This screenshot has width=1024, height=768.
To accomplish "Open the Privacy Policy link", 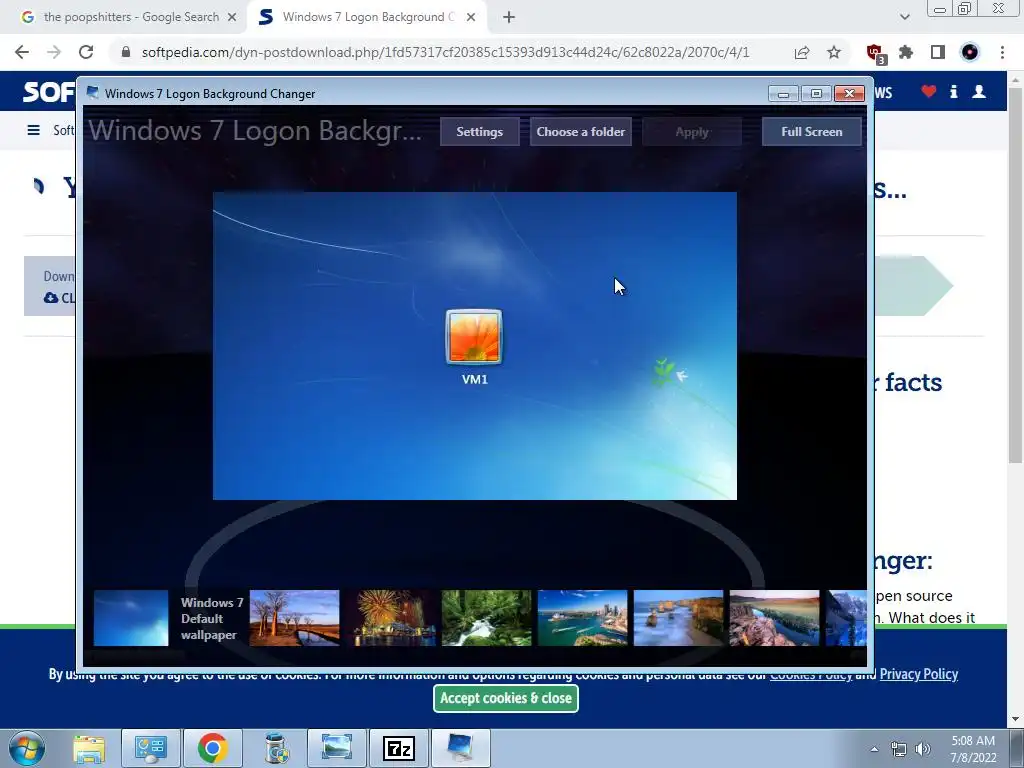I will [918, 674].
